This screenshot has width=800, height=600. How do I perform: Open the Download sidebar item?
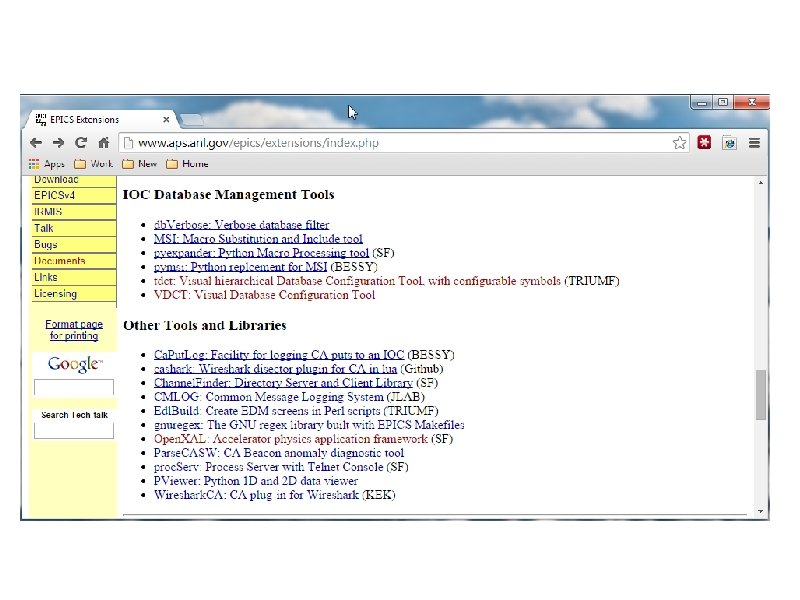74,180
